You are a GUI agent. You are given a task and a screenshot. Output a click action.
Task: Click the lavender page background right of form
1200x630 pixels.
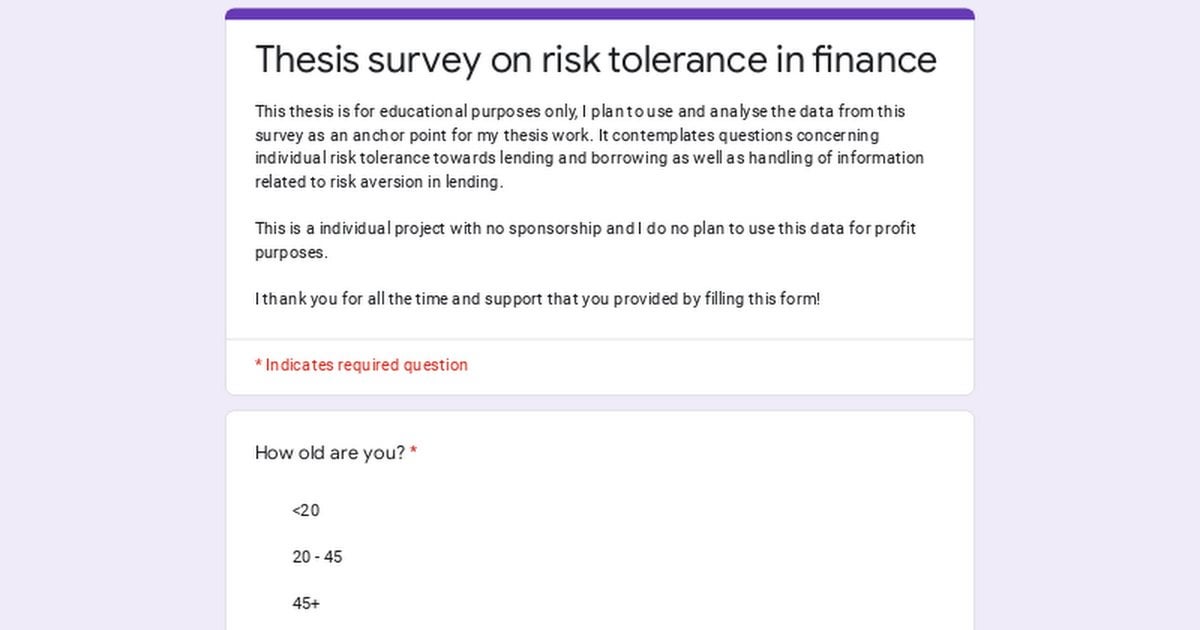tap(1087, 315)
